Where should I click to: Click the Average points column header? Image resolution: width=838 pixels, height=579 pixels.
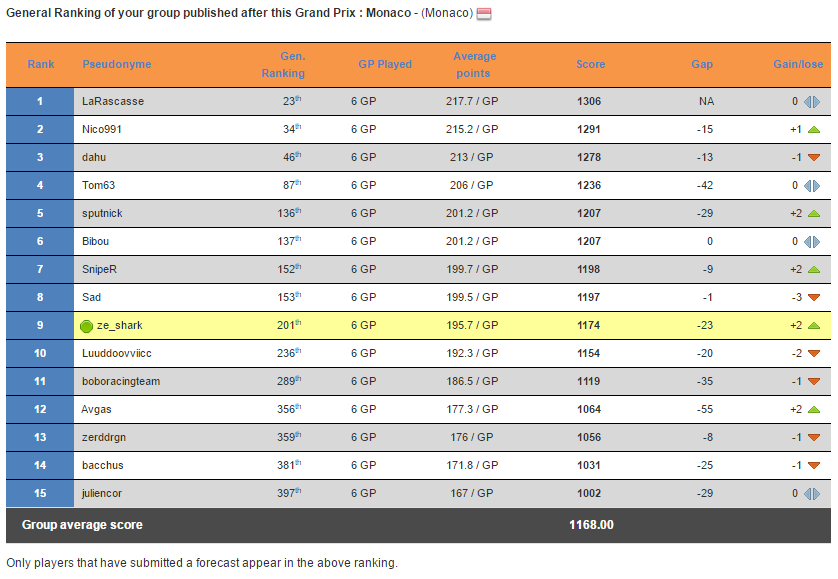coord(474,65)
